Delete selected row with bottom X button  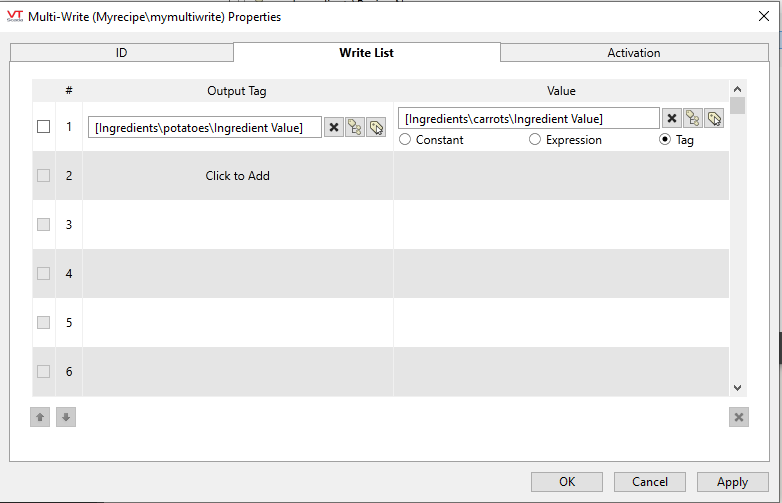[739, 417]
